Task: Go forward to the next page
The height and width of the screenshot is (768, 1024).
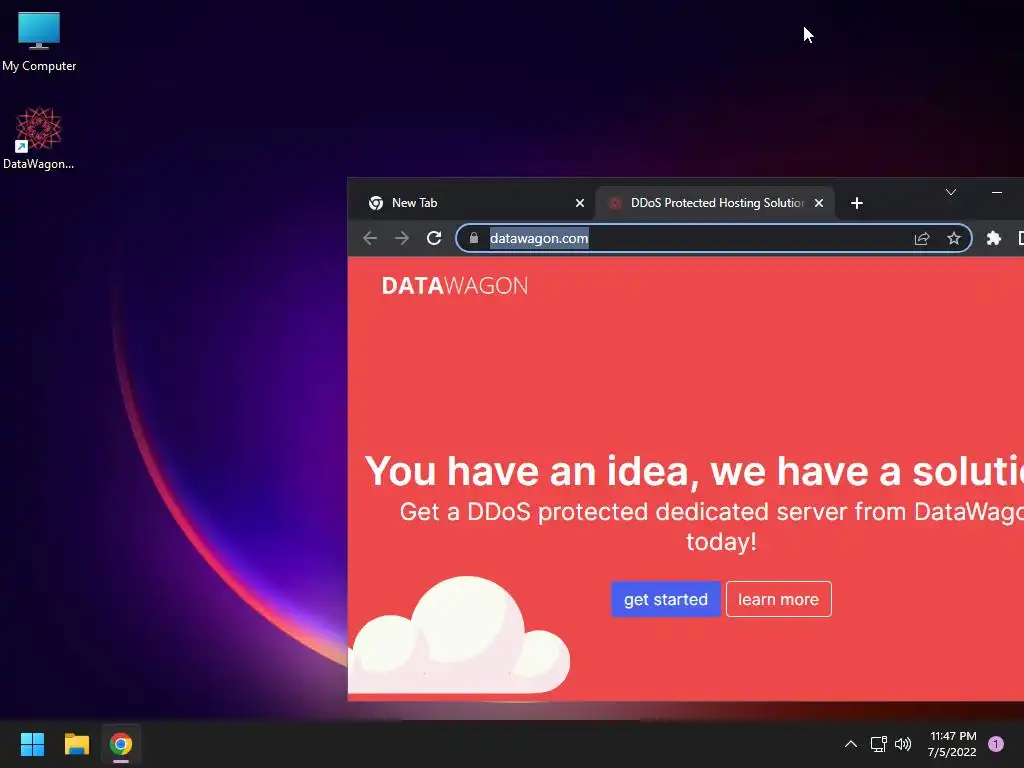Action: pyautogui.click(x=402, y=238)
